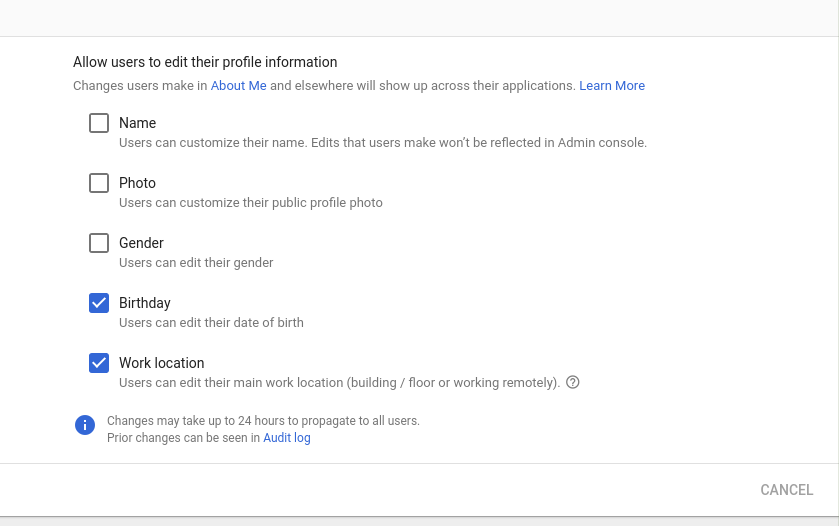This screenshot has width=839, height=526.
Task: Check the Gender checkbox
Action: (x=99, y=243)
